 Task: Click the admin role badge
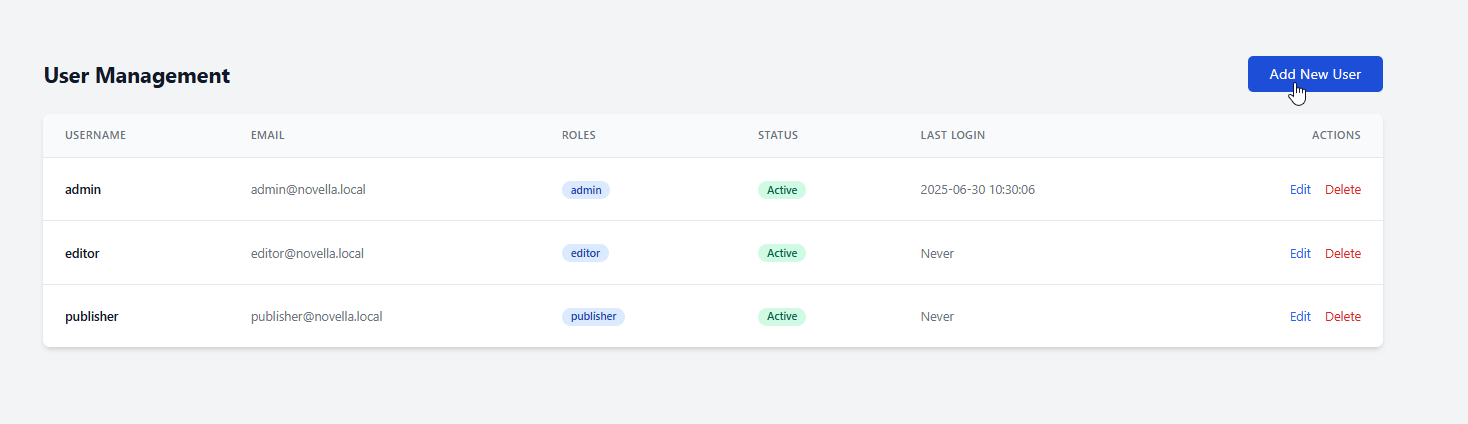(585, 190)
